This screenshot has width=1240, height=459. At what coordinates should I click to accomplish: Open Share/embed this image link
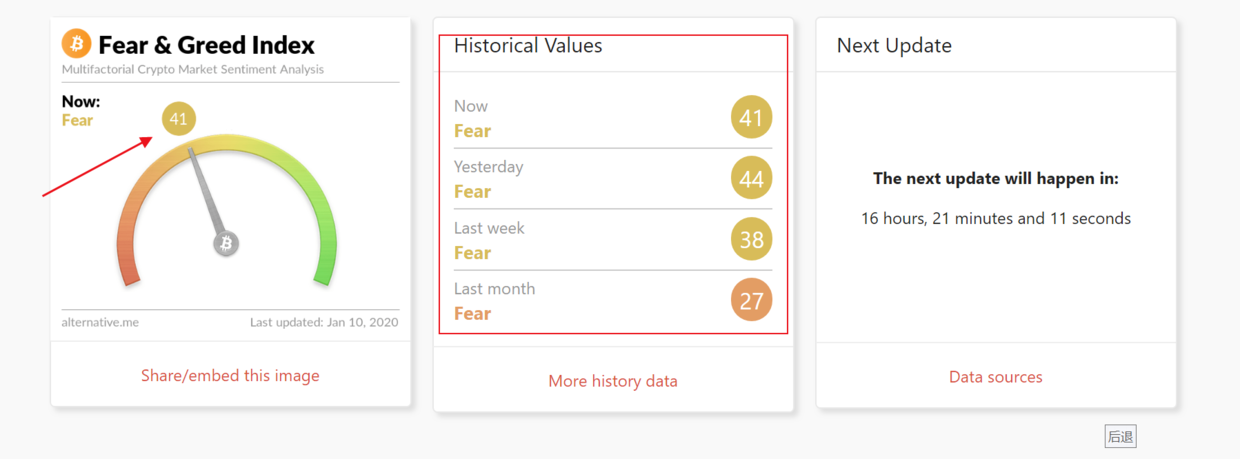[230, 376]
